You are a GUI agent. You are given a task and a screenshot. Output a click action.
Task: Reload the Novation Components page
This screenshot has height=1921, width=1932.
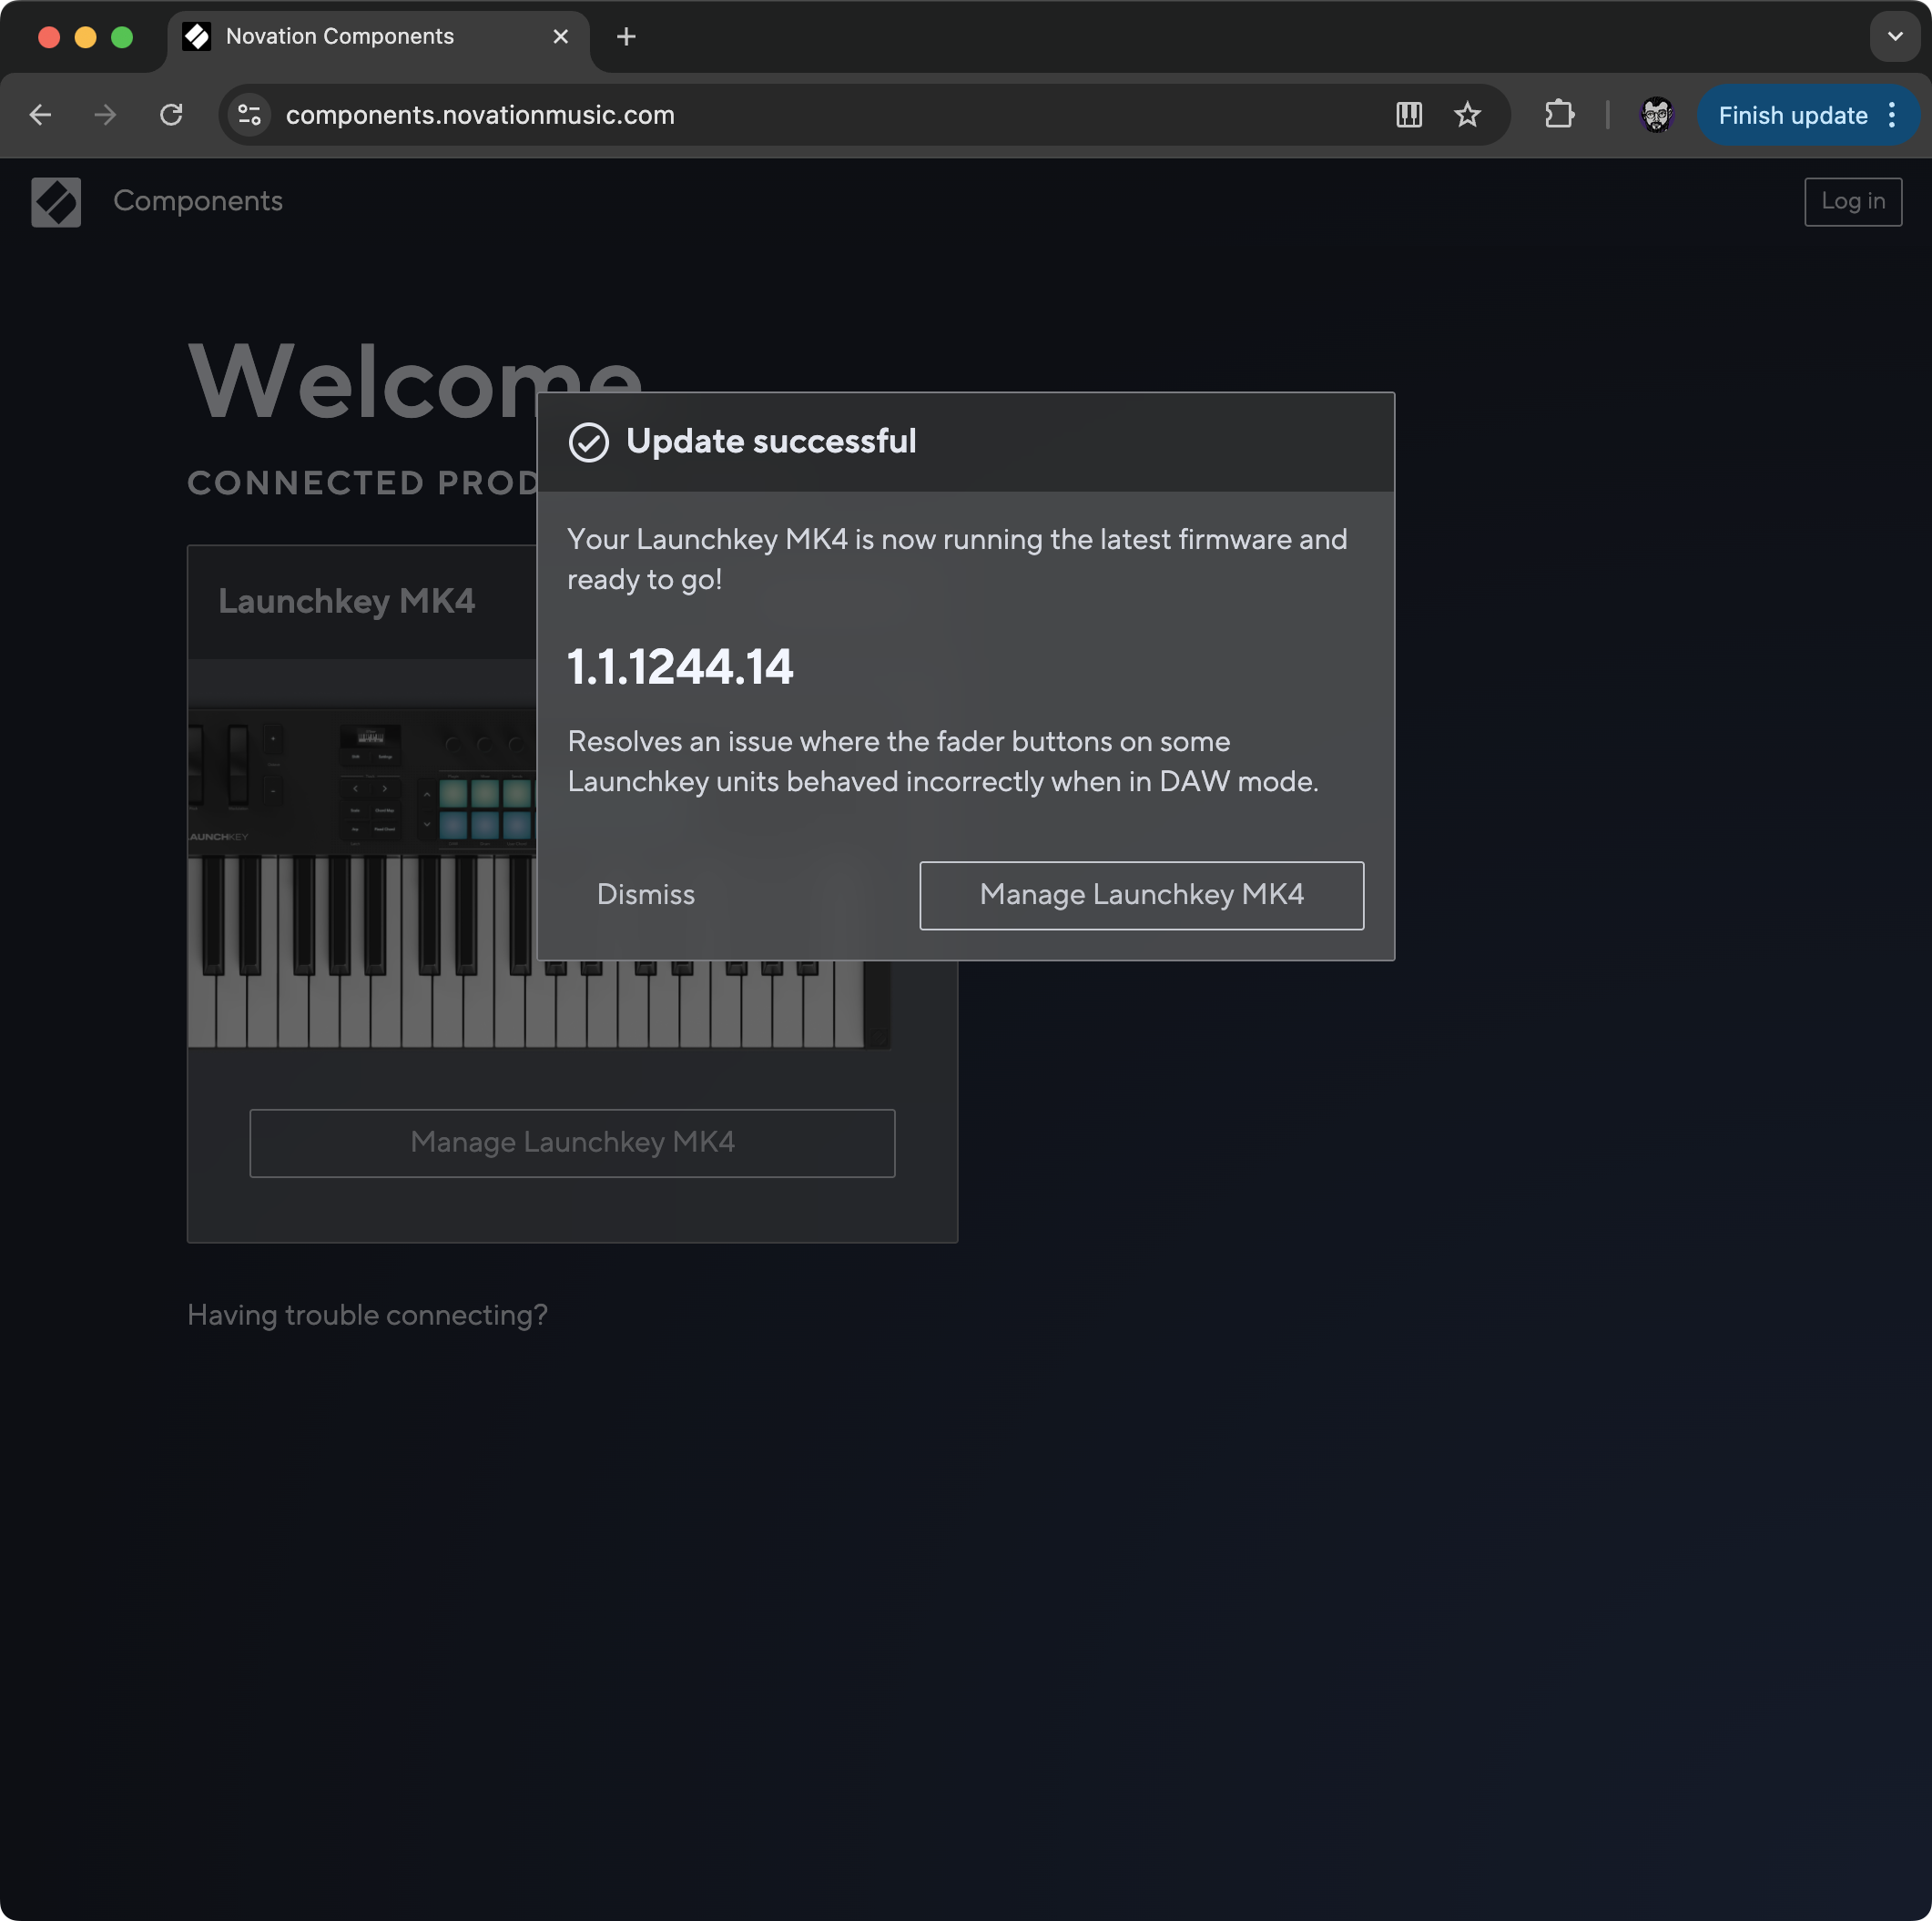pos(171,115)
